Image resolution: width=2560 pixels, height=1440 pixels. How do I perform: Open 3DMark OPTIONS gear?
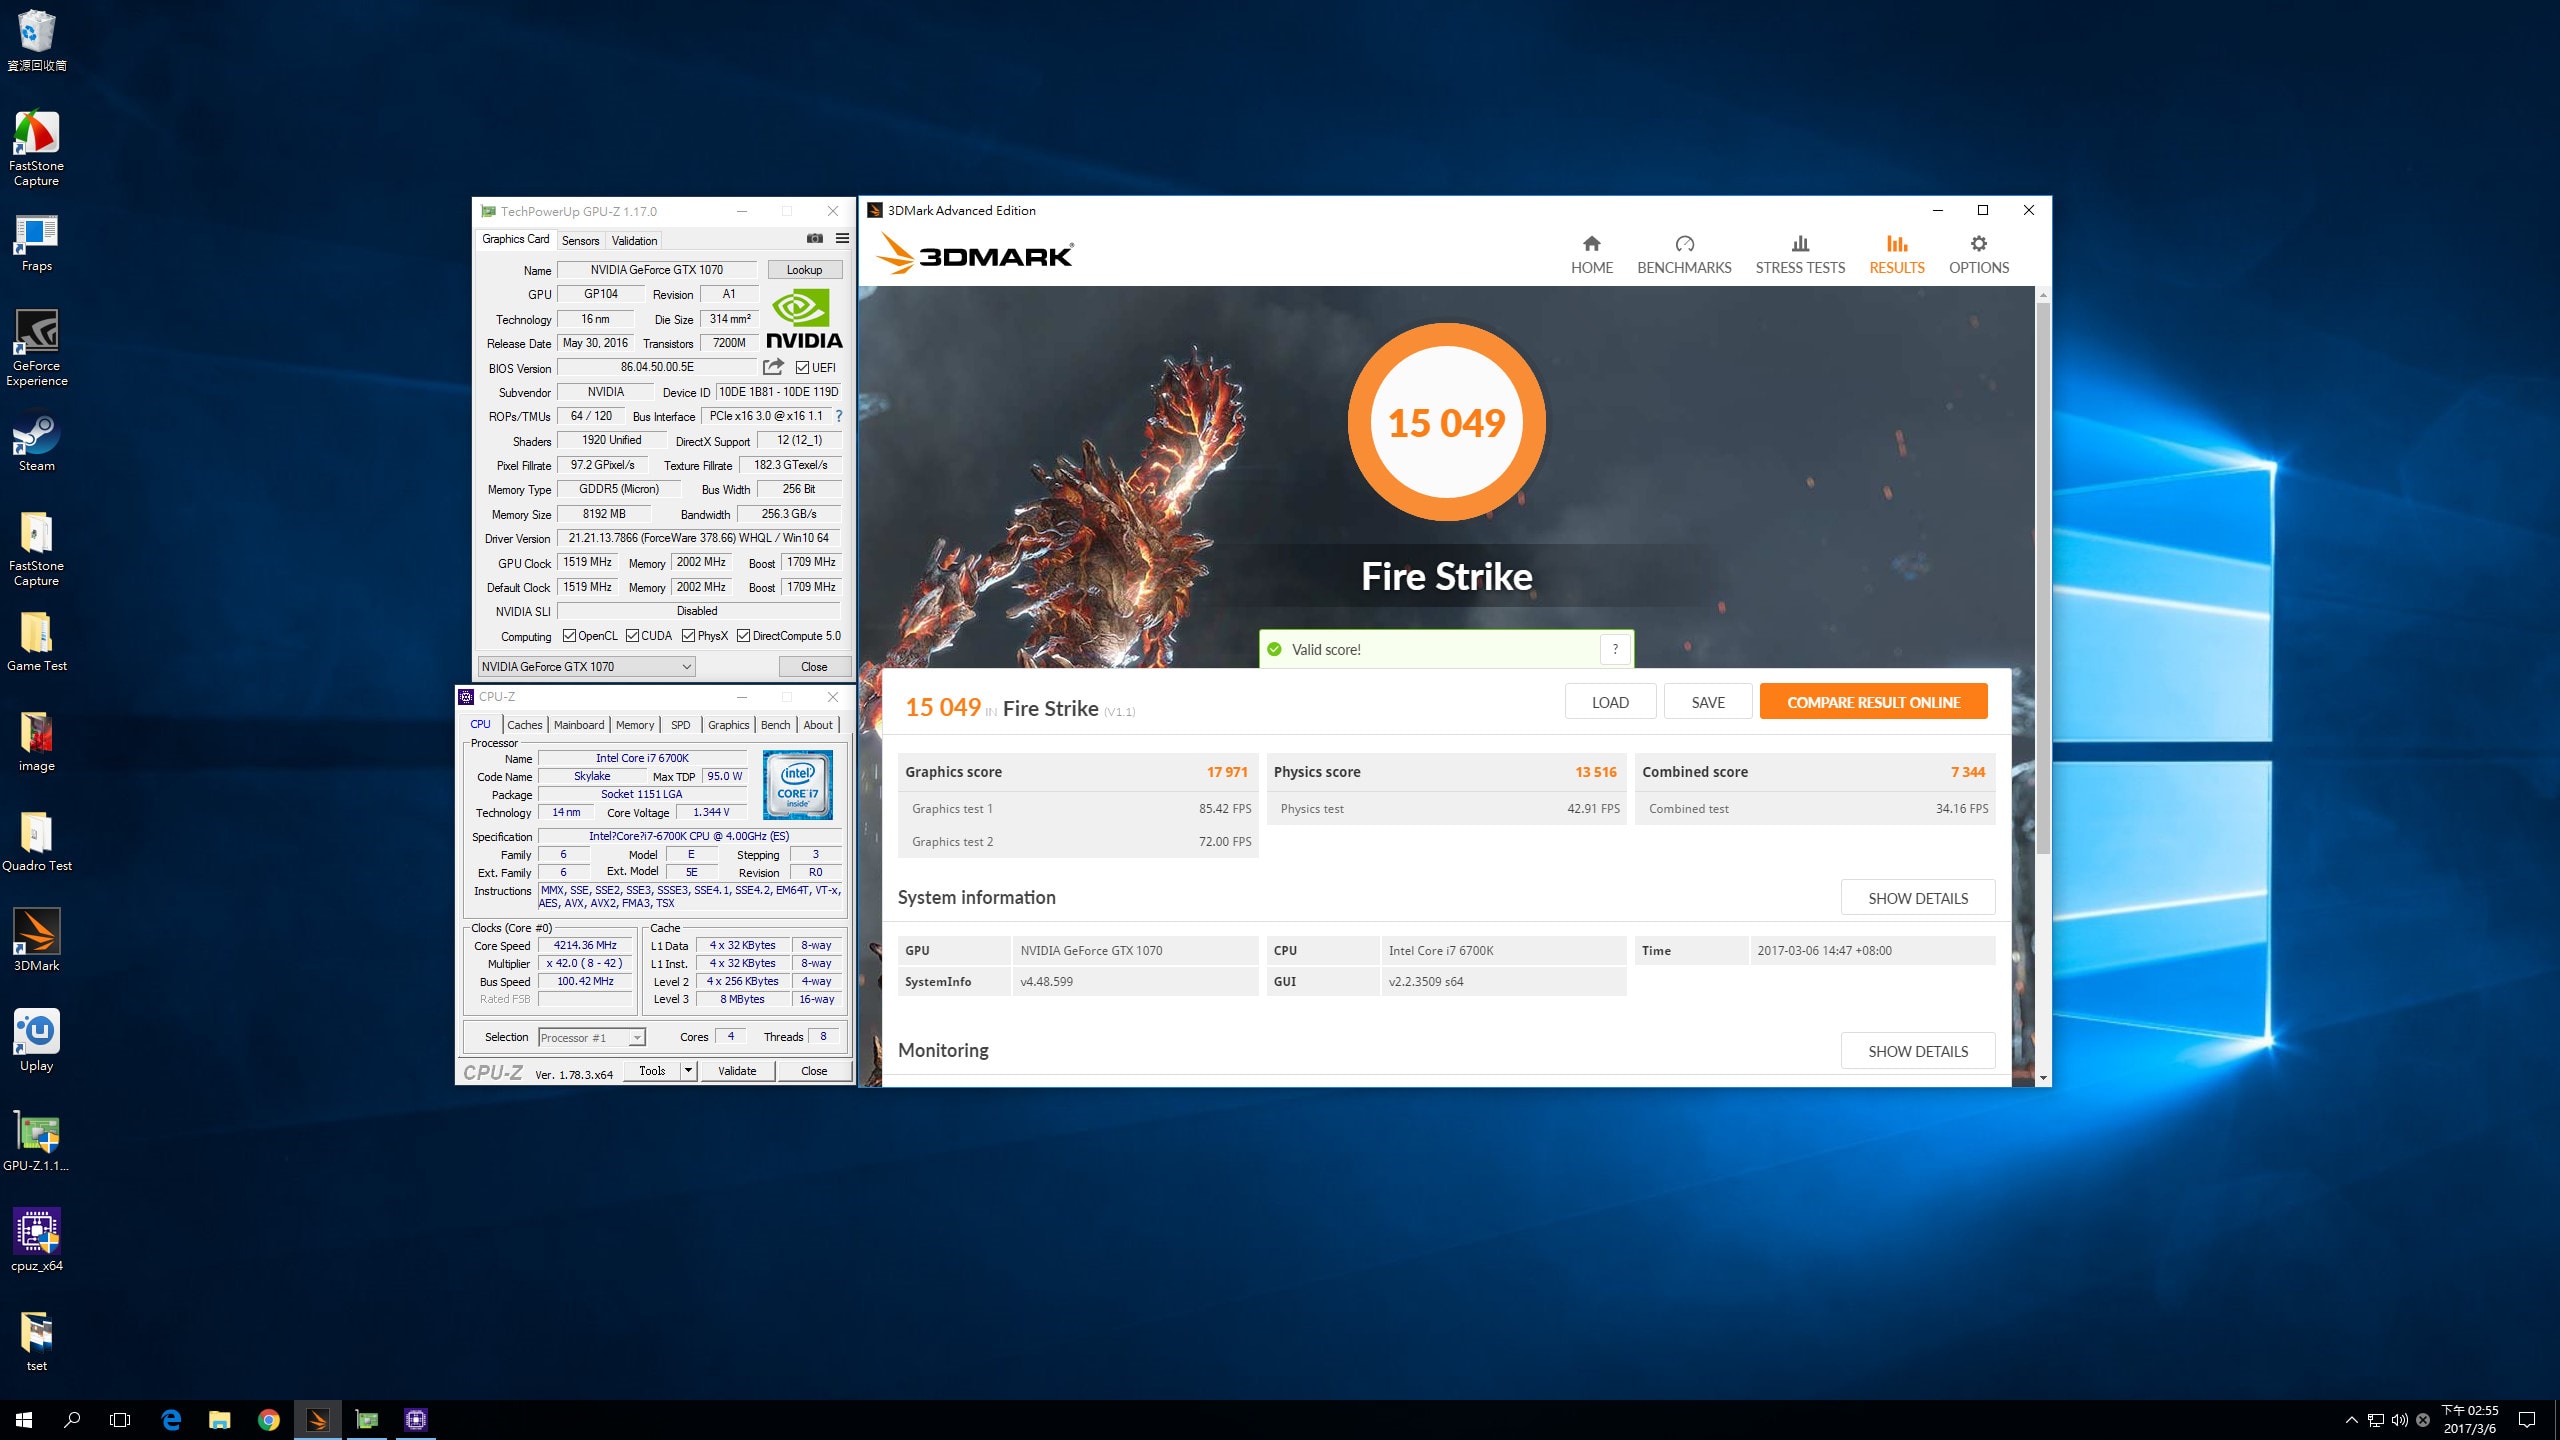(1978, 255)
